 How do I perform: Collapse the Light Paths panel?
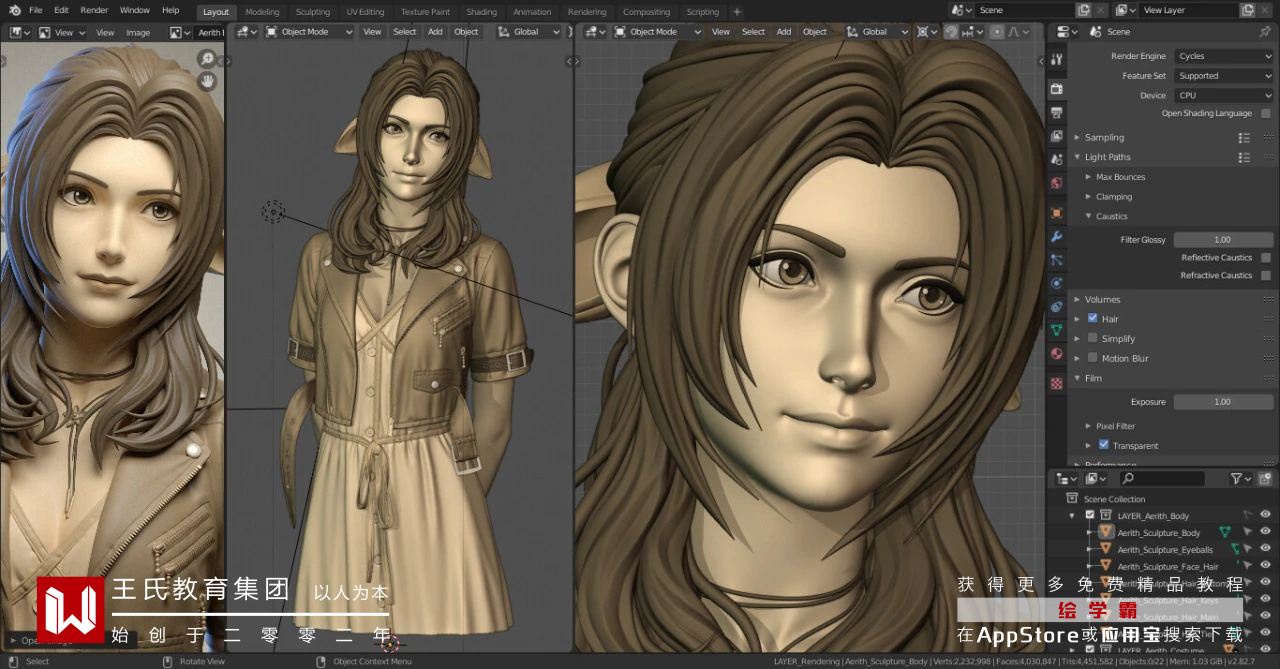[1108, 158]
